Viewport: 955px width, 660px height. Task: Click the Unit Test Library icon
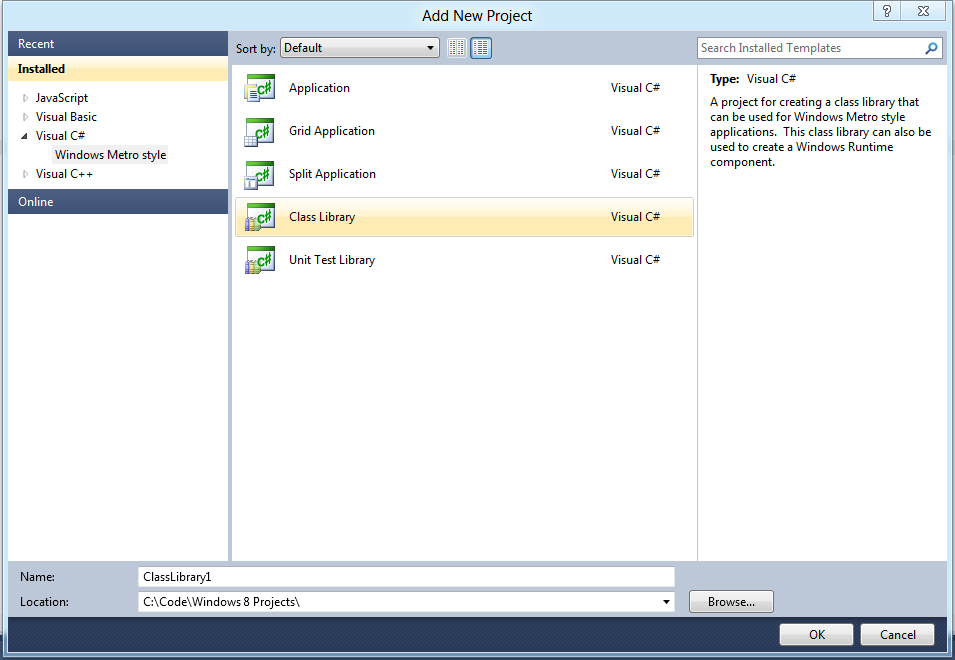coord(259,261)
